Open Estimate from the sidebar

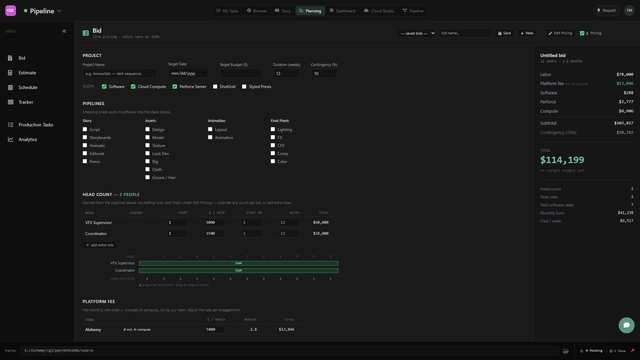[27, 73]
